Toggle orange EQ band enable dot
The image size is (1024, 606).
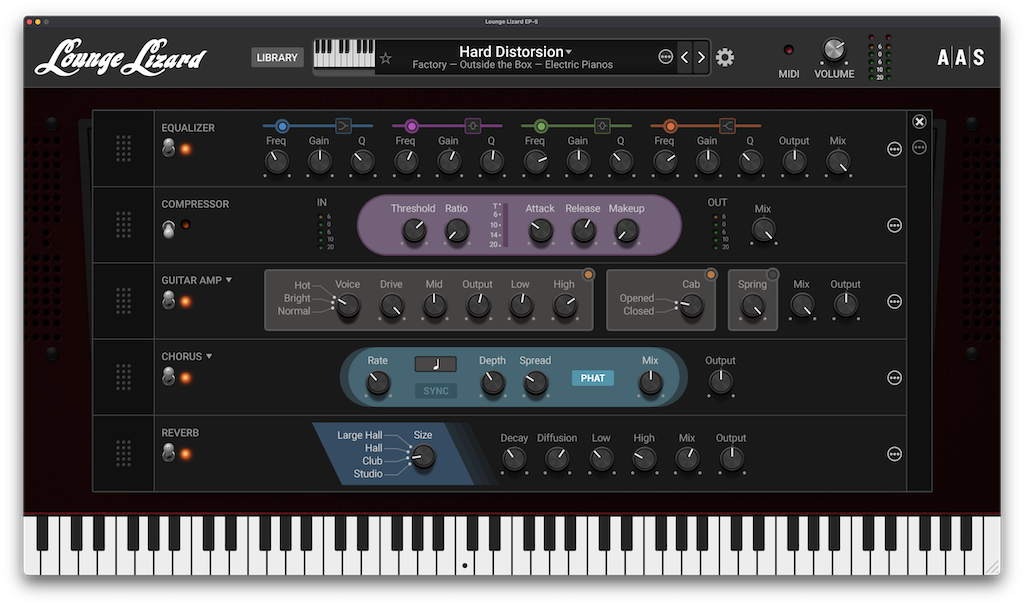tap(670, 126)
